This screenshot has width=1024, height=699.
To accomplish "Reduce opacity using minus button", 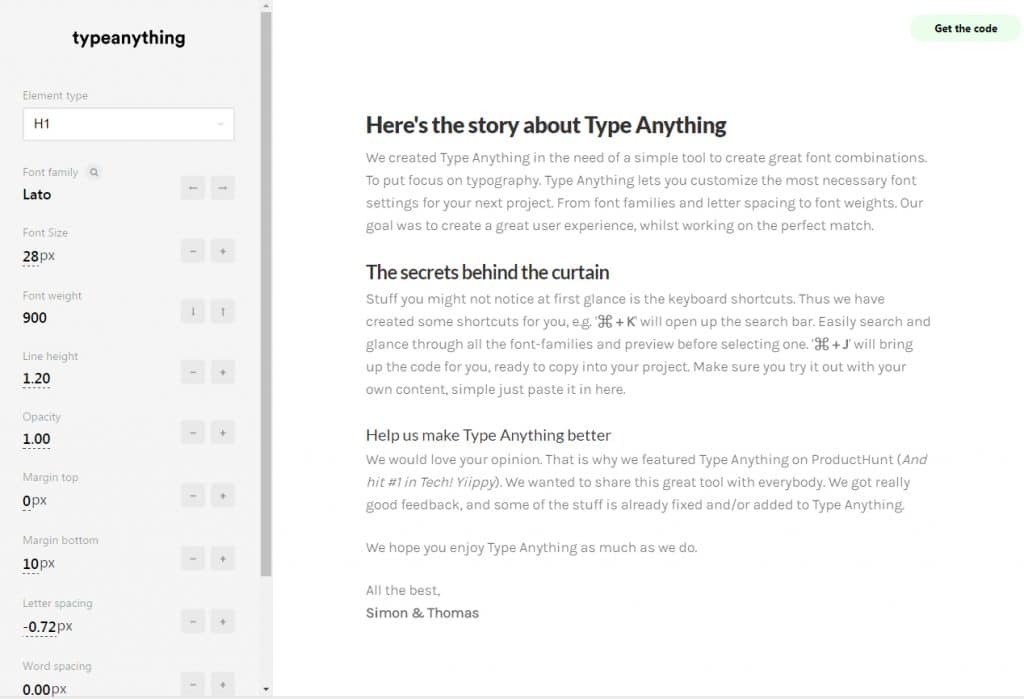I will coord(193,432).
